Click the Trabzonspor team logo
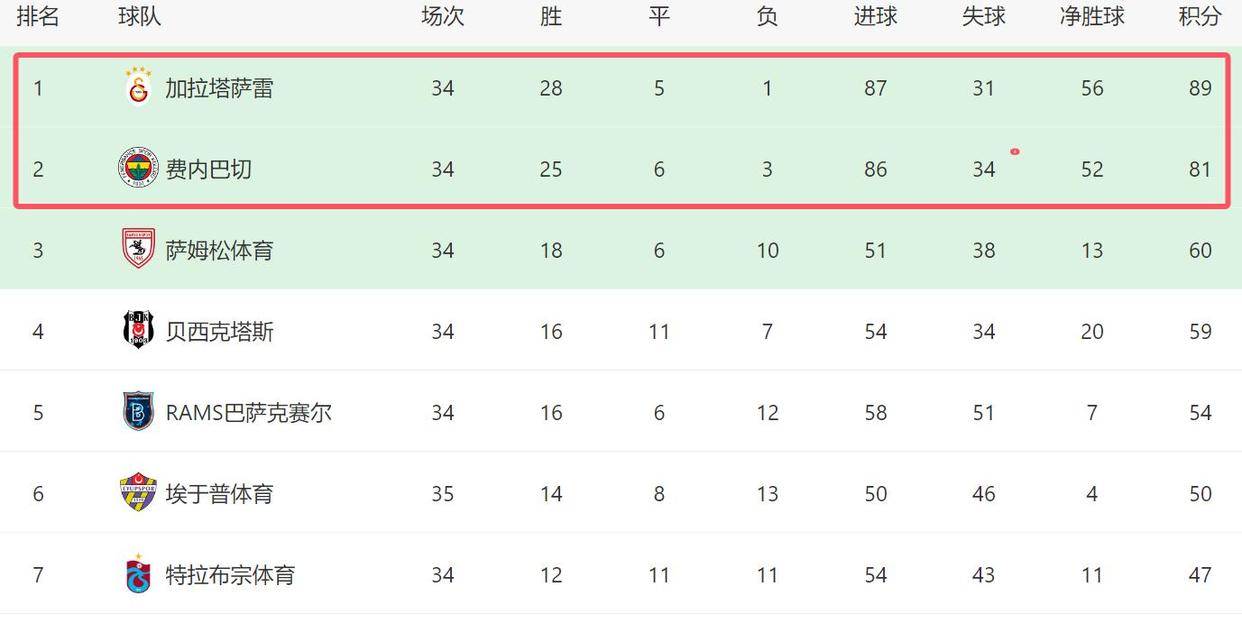Viewport: 1242px width, 623px height. point(138,573)
